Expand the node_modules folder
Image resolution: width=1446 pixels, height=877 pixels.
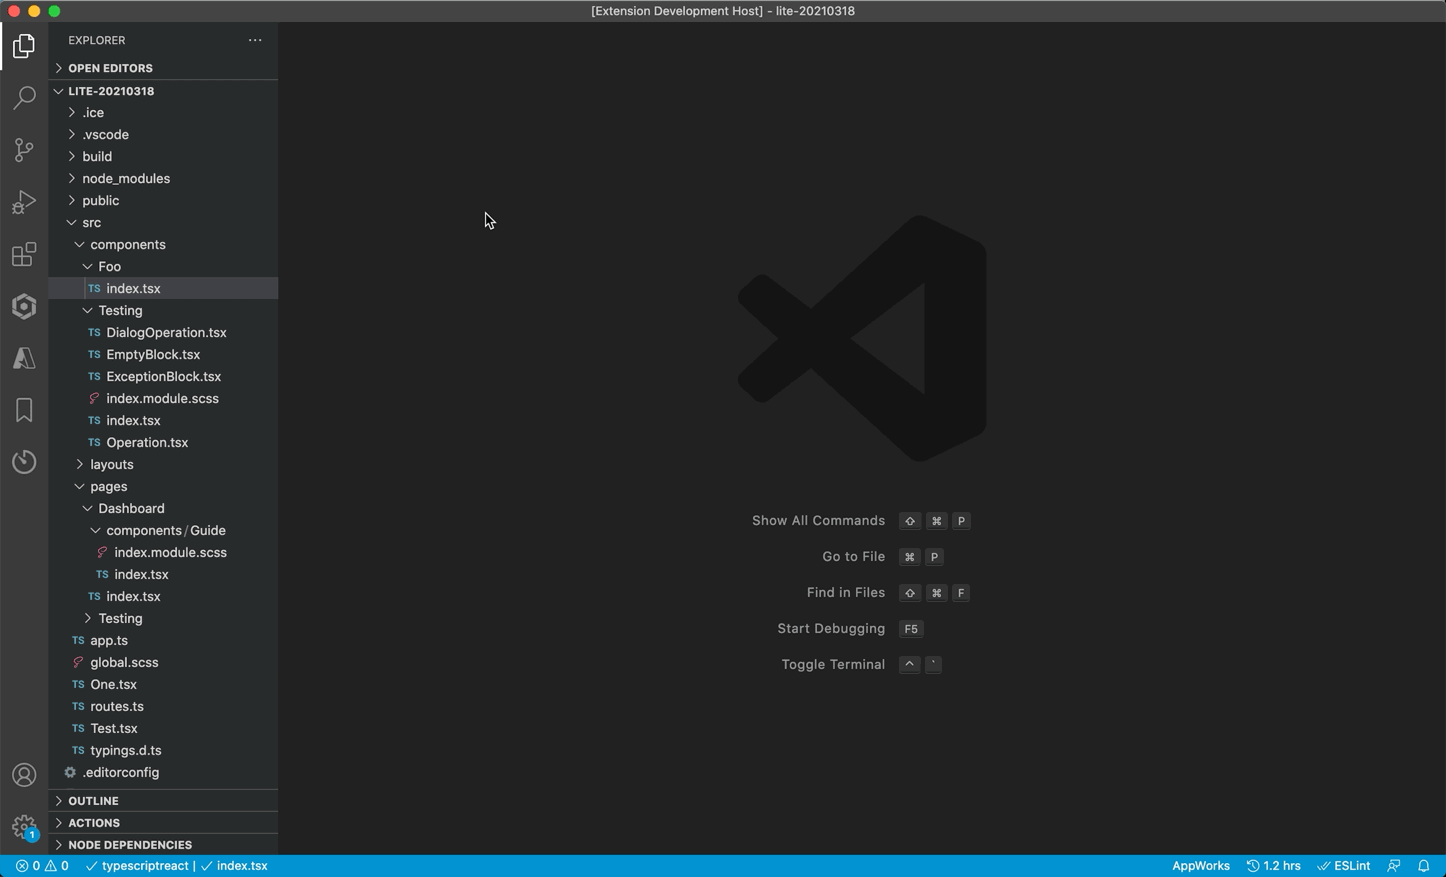point(163,179)
